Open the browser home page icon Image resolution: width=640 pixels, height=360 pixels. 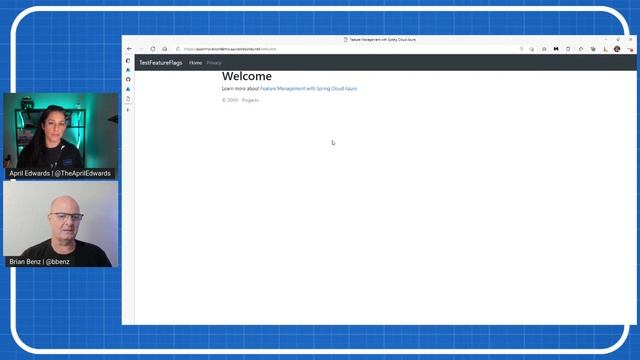coord(164,49)
